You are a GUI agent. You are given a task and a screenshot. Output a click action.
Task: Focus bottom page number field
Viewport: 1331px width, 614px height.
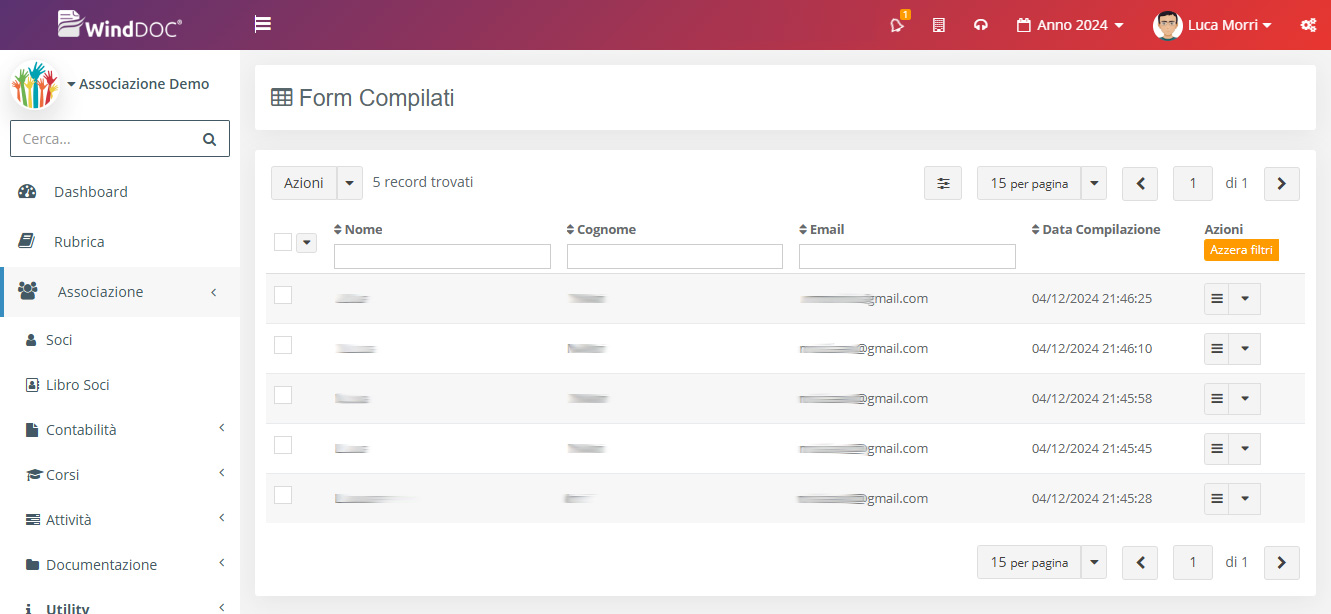(x=1193, y=562)
